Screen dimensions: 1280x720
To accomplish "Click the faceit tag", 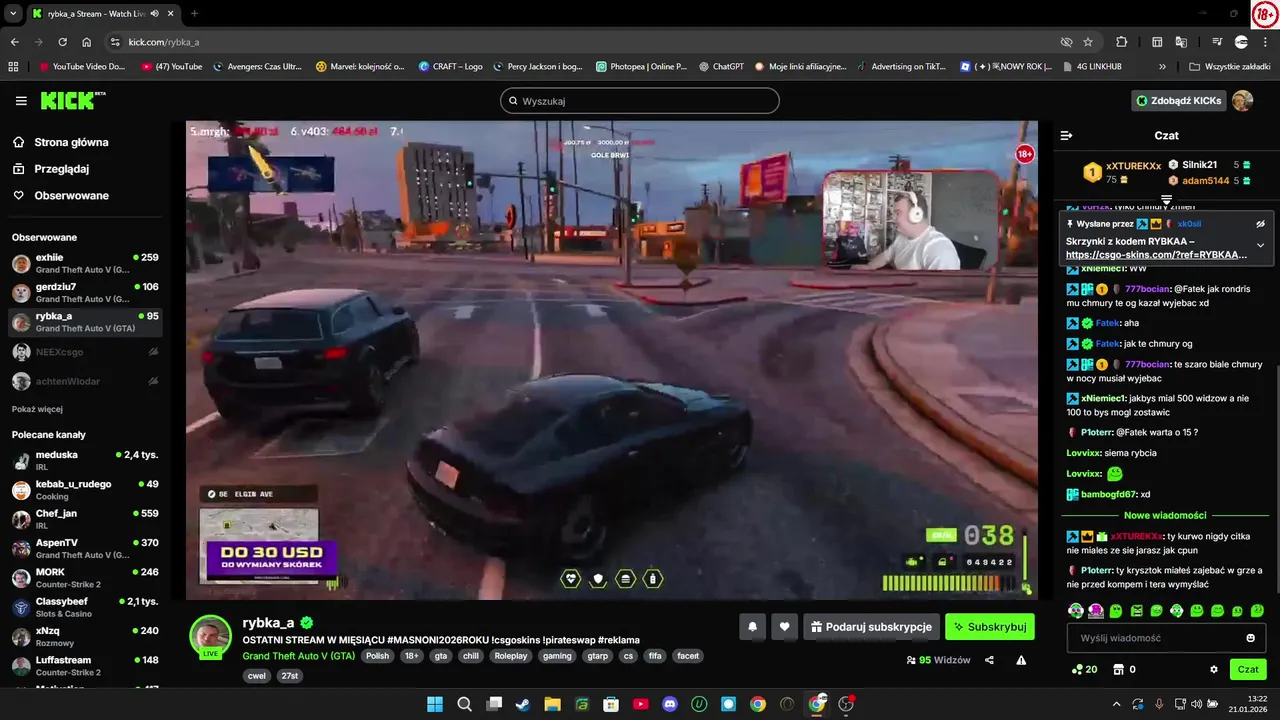I will (x=688, y=656).
